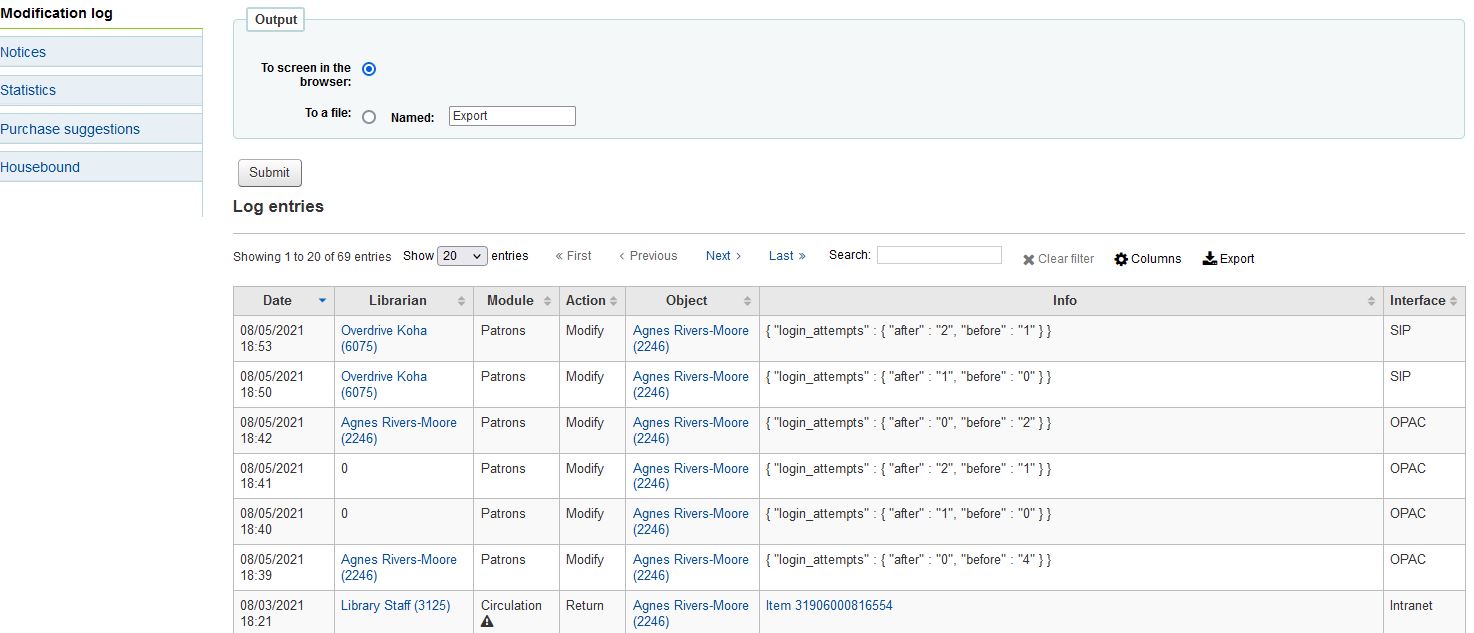Open Item 31906000816554 link
Screen dimensions: 1474x633
click(x=829, y=606)
